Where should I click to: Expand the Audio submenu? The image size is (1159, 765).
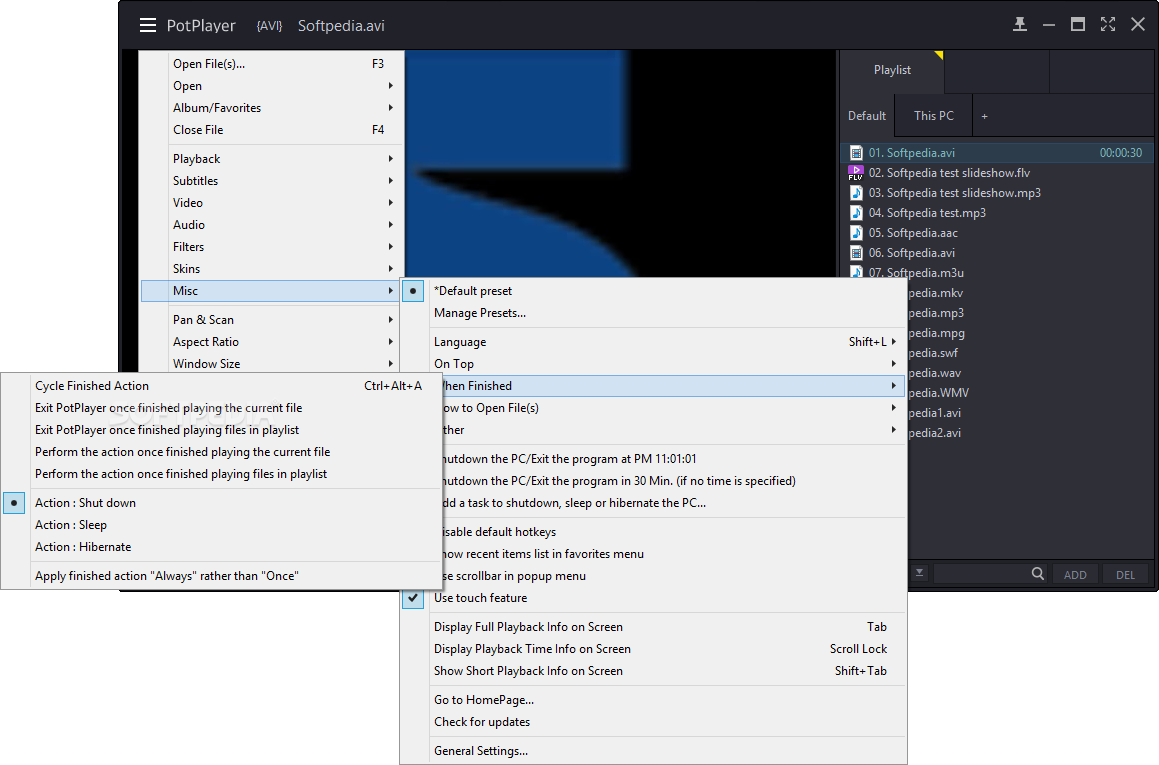pos(271,225)
